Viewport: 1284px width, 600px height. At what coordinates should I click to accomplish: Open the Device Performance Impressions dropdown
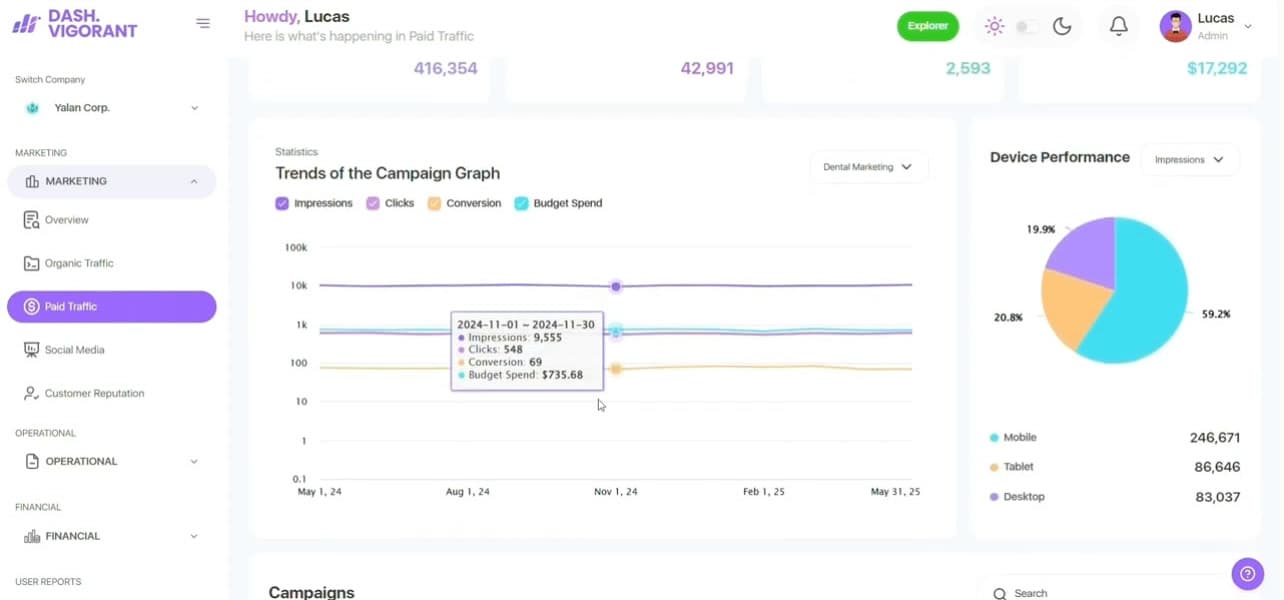pyautogui.click(x=1190, y=160)
